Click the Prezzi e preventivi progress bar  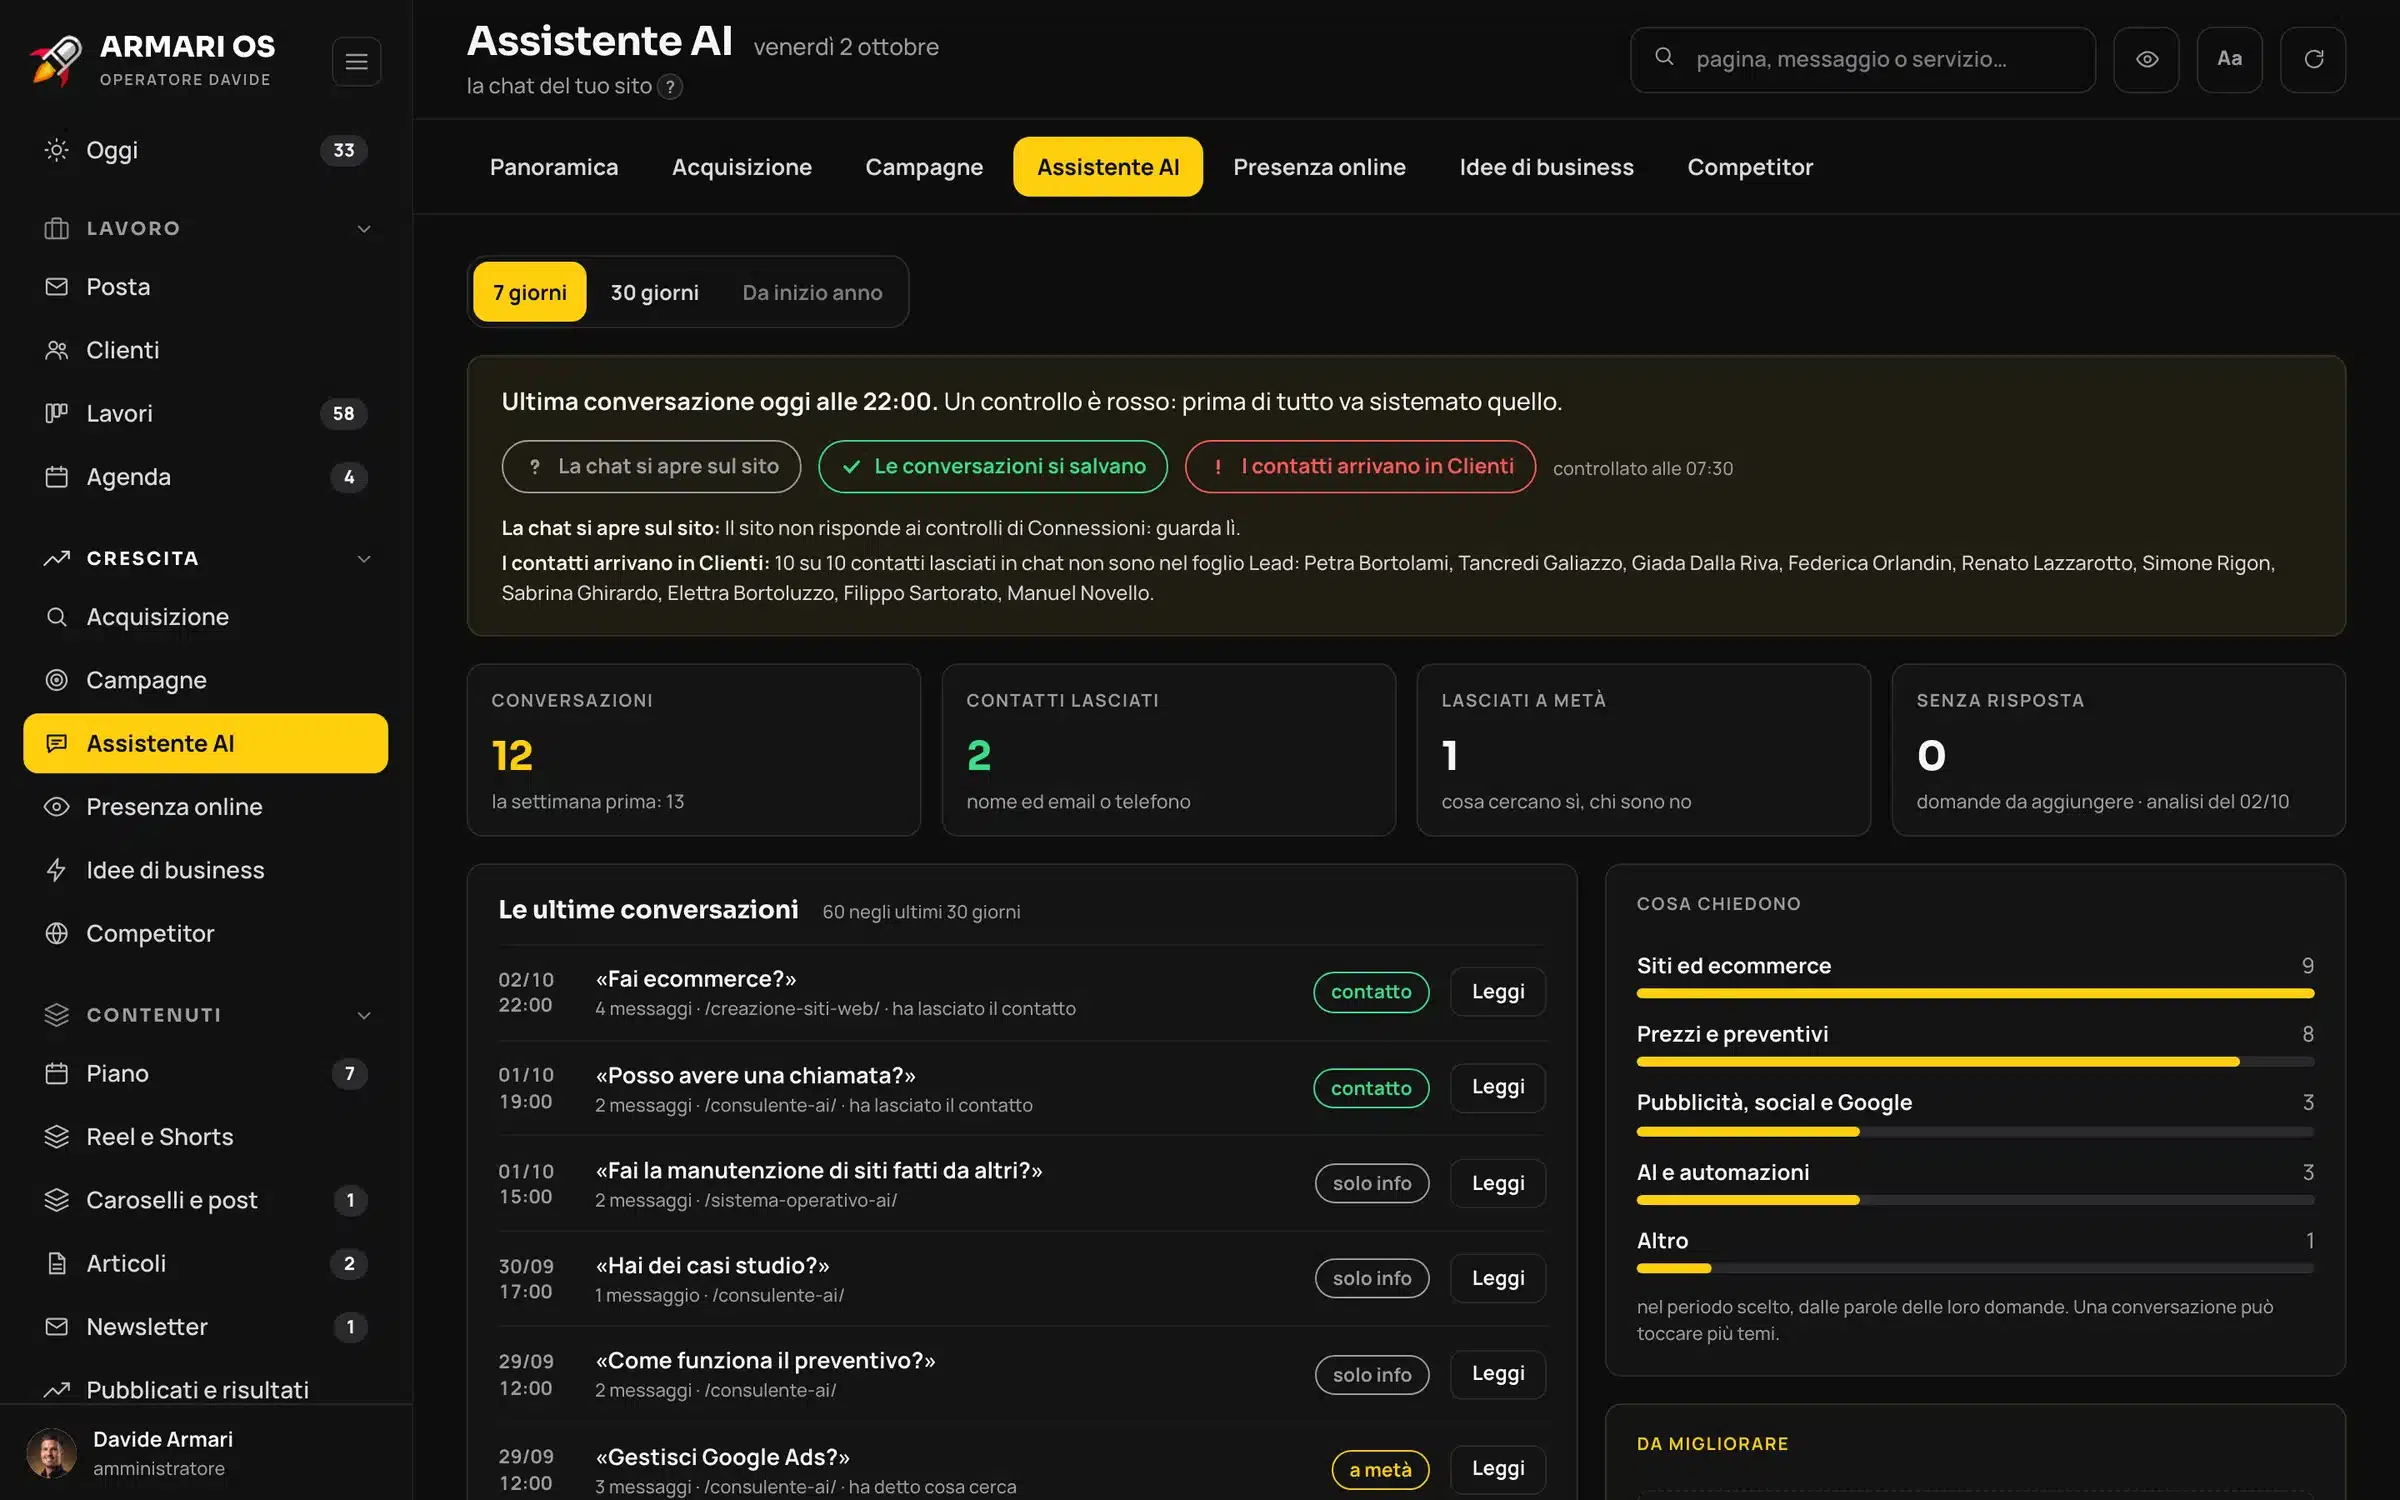pos(1975,1062)
